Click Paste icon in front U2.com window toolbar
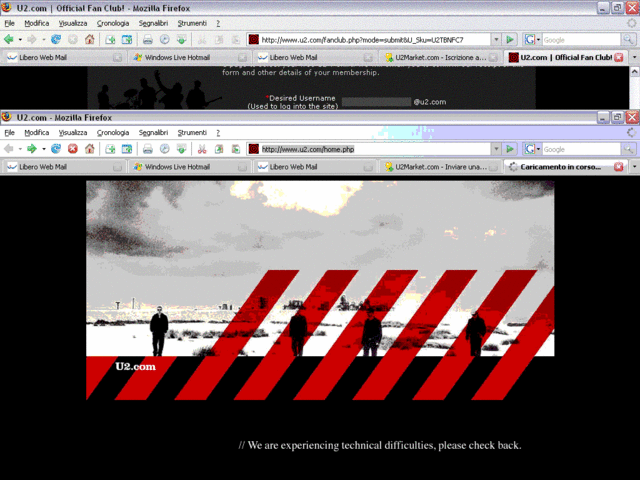Viewport: 640px width, 480px height. pyautogui.click(x=236, y=149)
